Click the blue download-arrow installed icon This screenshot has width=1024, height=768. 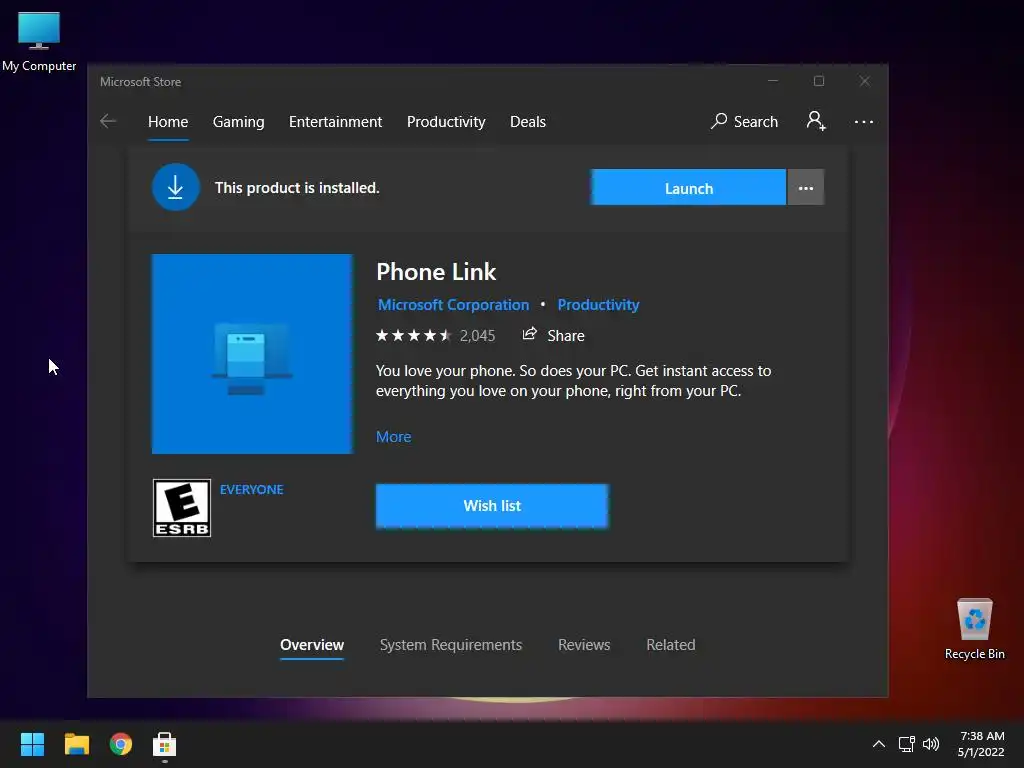tap(176, 187)
